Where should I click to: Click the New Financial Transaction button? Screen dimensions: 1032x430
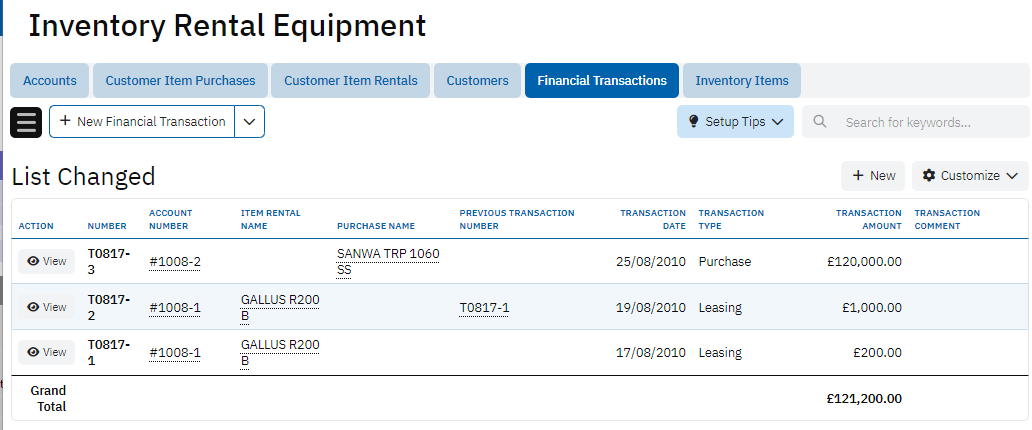[142, 122]
